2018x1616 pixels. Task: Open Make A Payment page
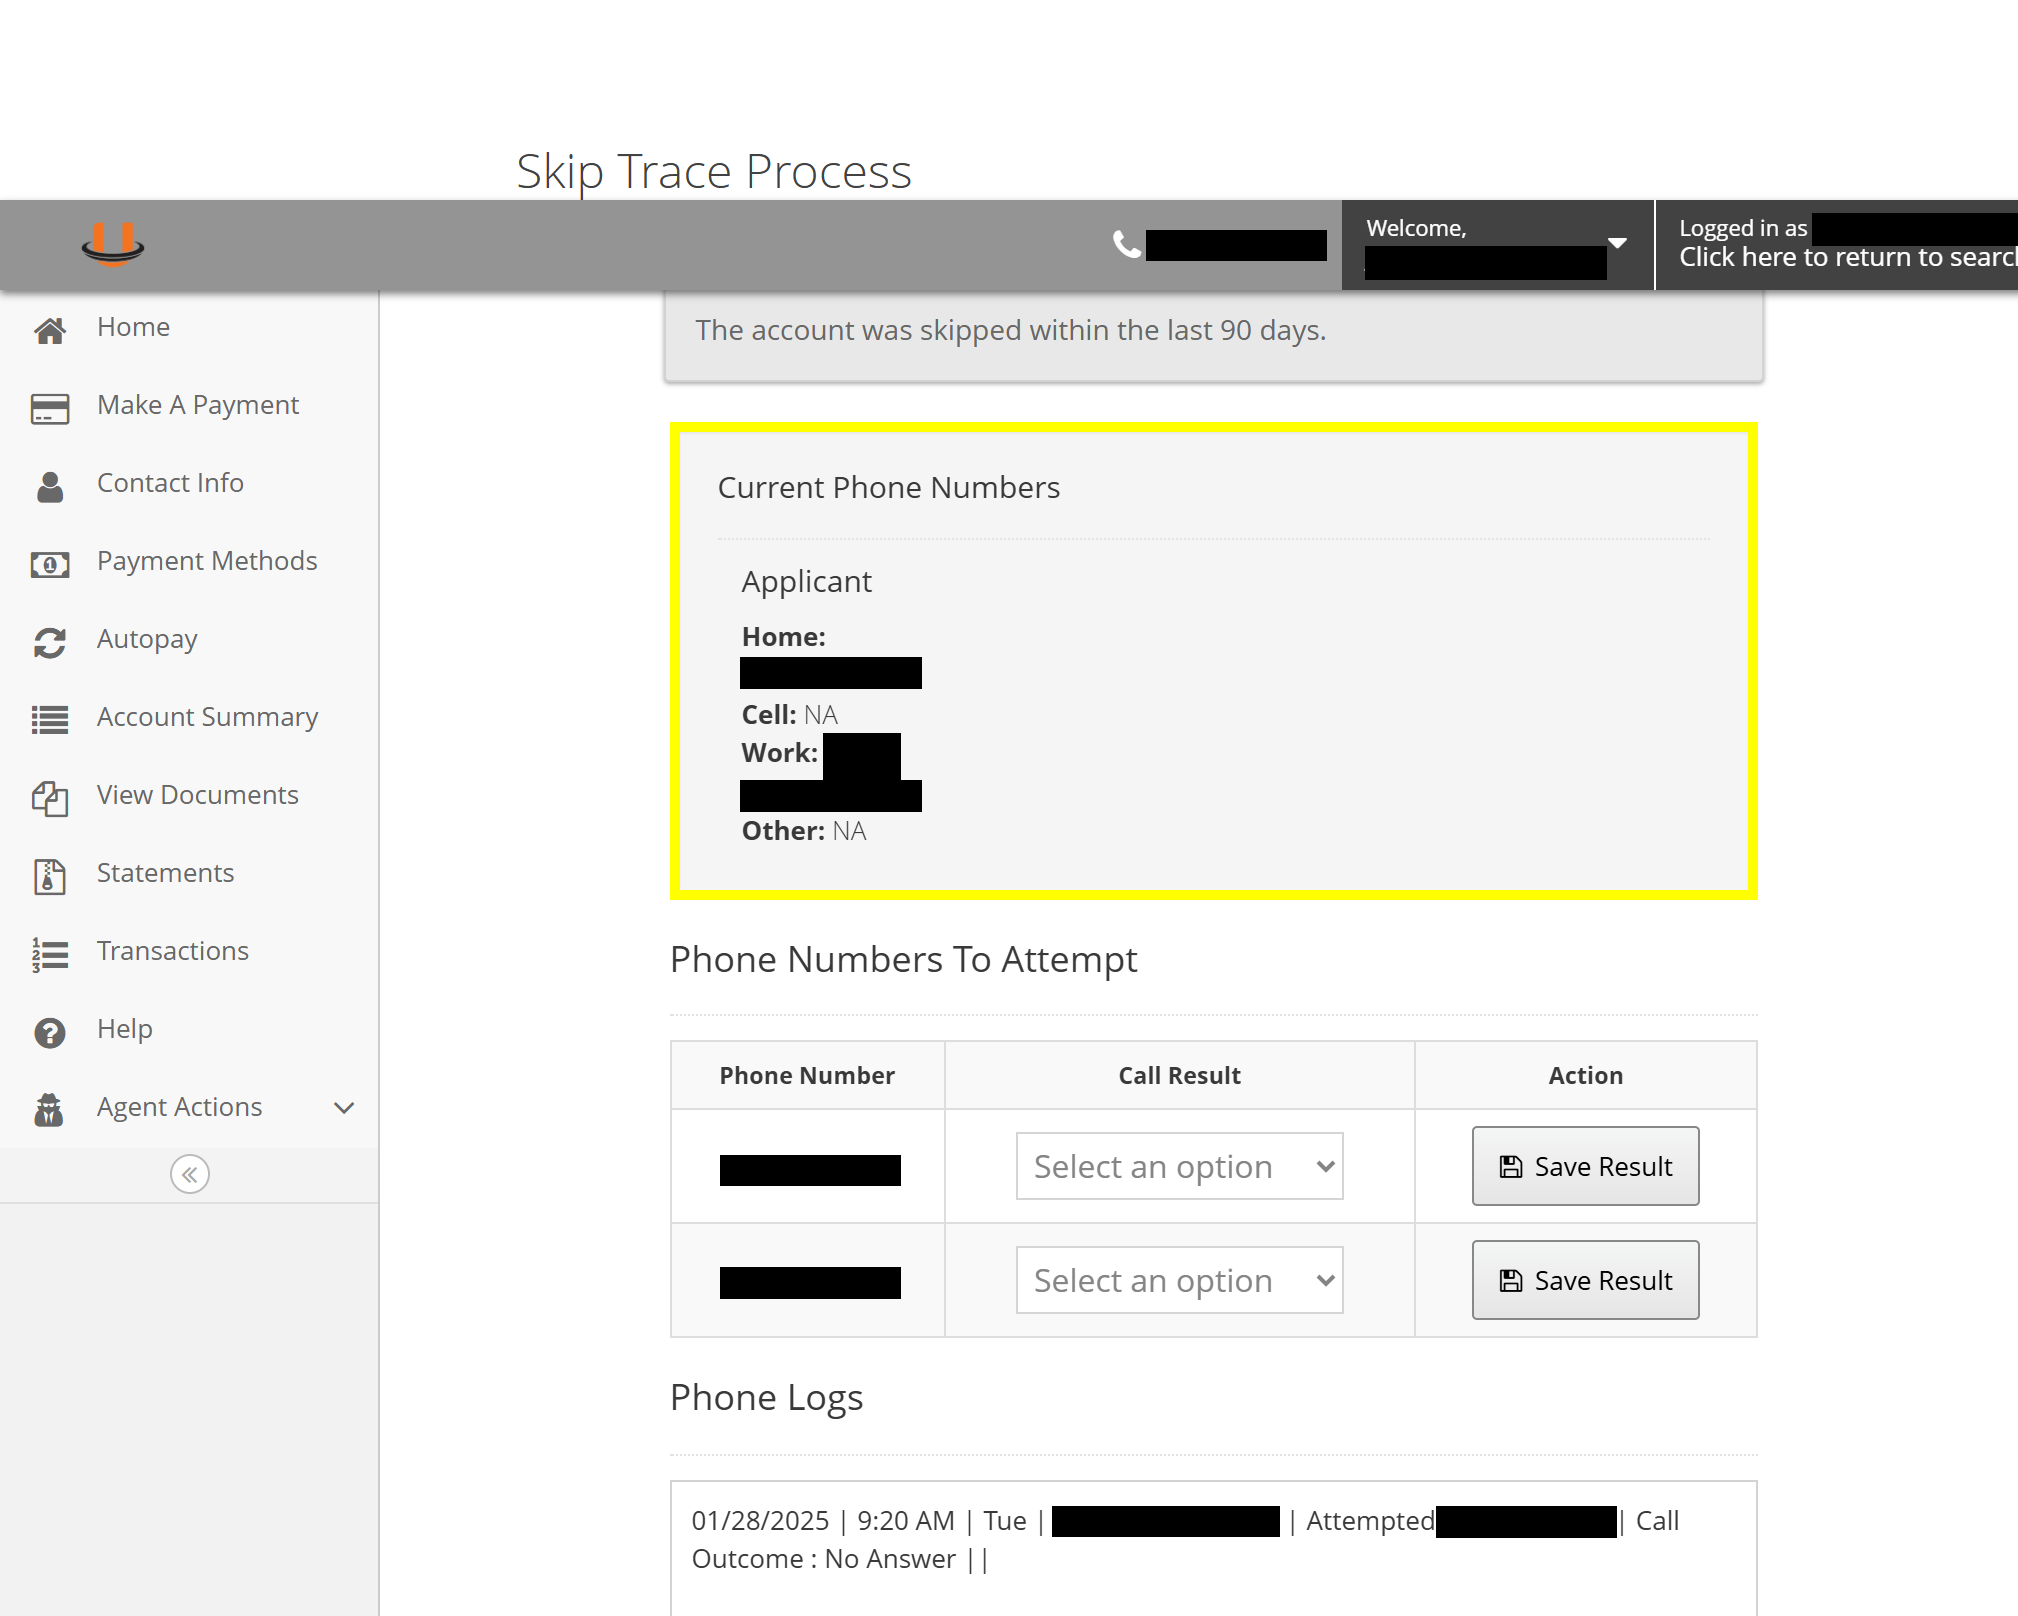tap(198, 405)
